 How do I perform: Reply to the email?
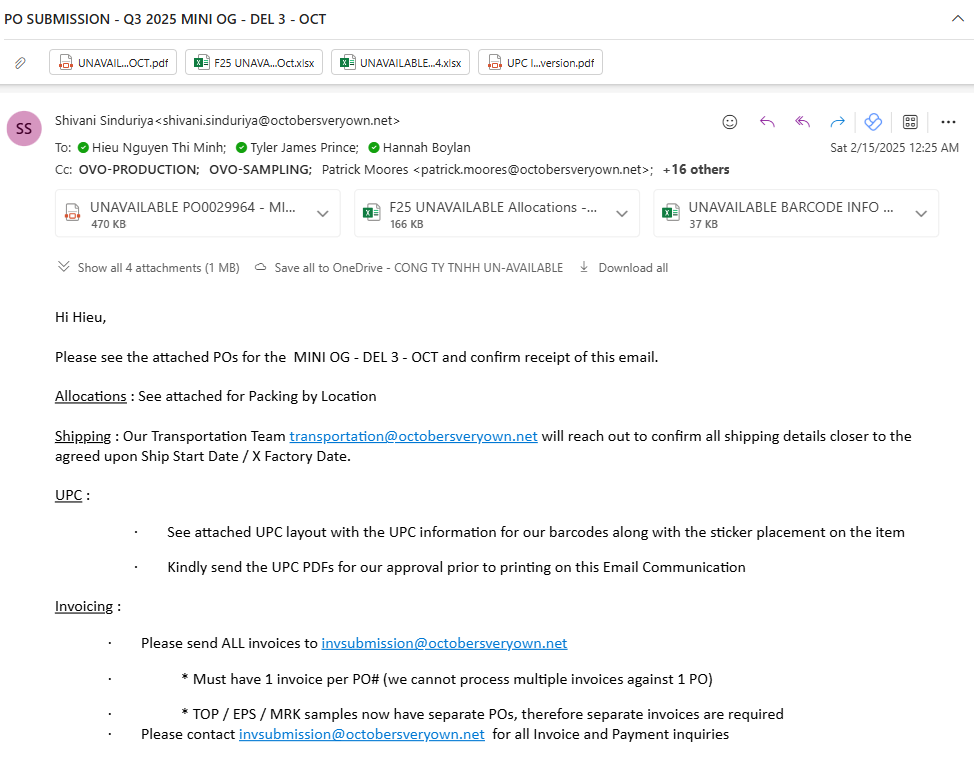coord(767,122)
